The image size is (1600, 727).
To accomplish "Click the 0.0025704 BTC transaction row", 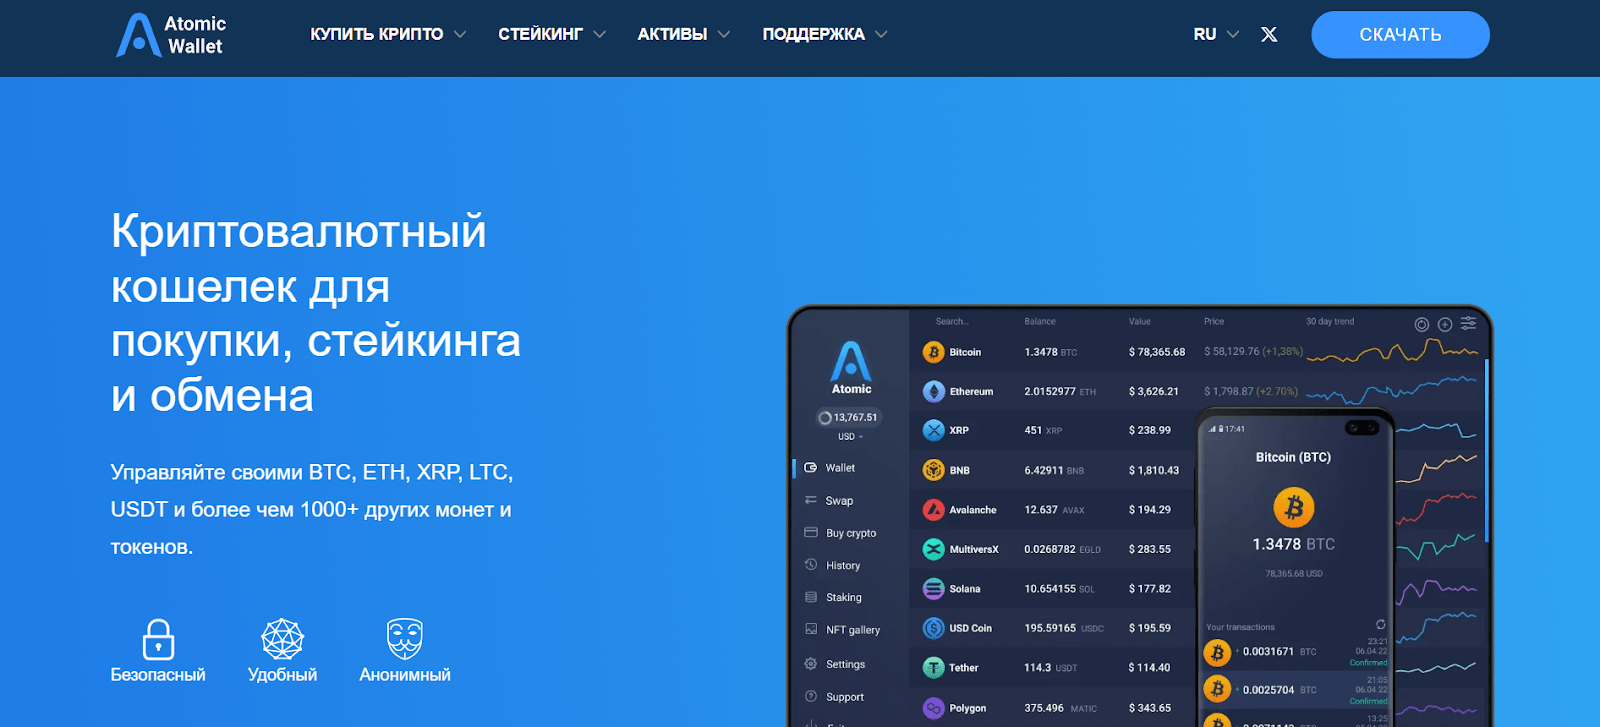I will pos(1295,690).
